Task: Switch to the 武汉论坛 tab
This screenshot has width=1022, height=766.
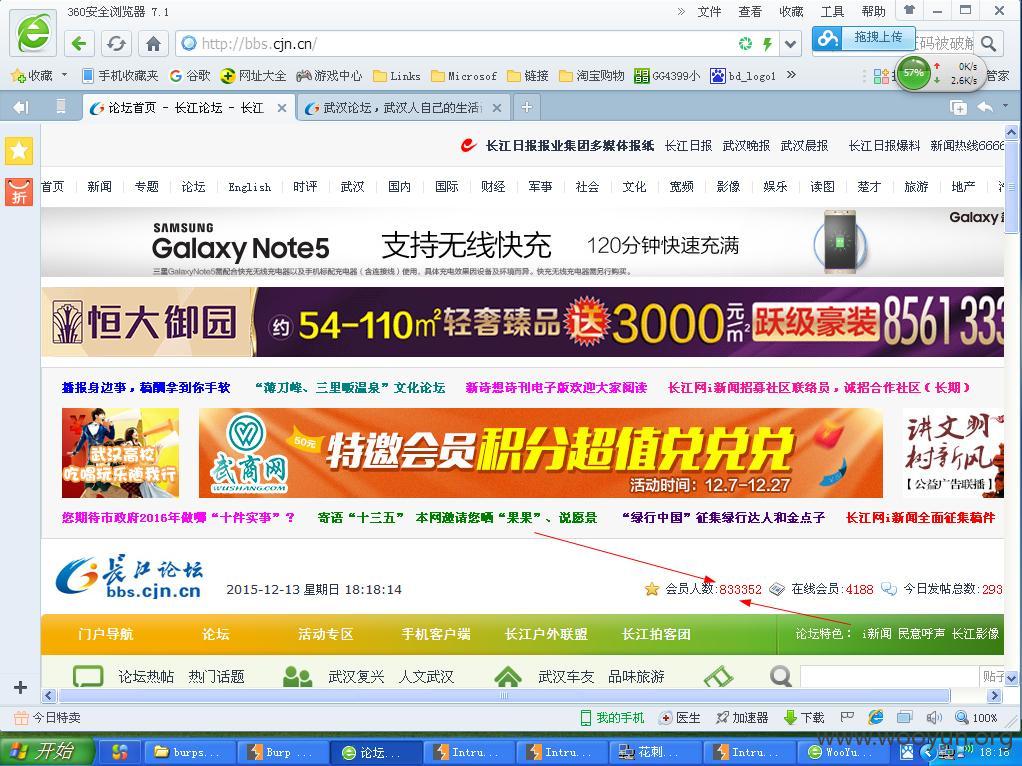Action: pyautogui.click(x=403, y=108)
